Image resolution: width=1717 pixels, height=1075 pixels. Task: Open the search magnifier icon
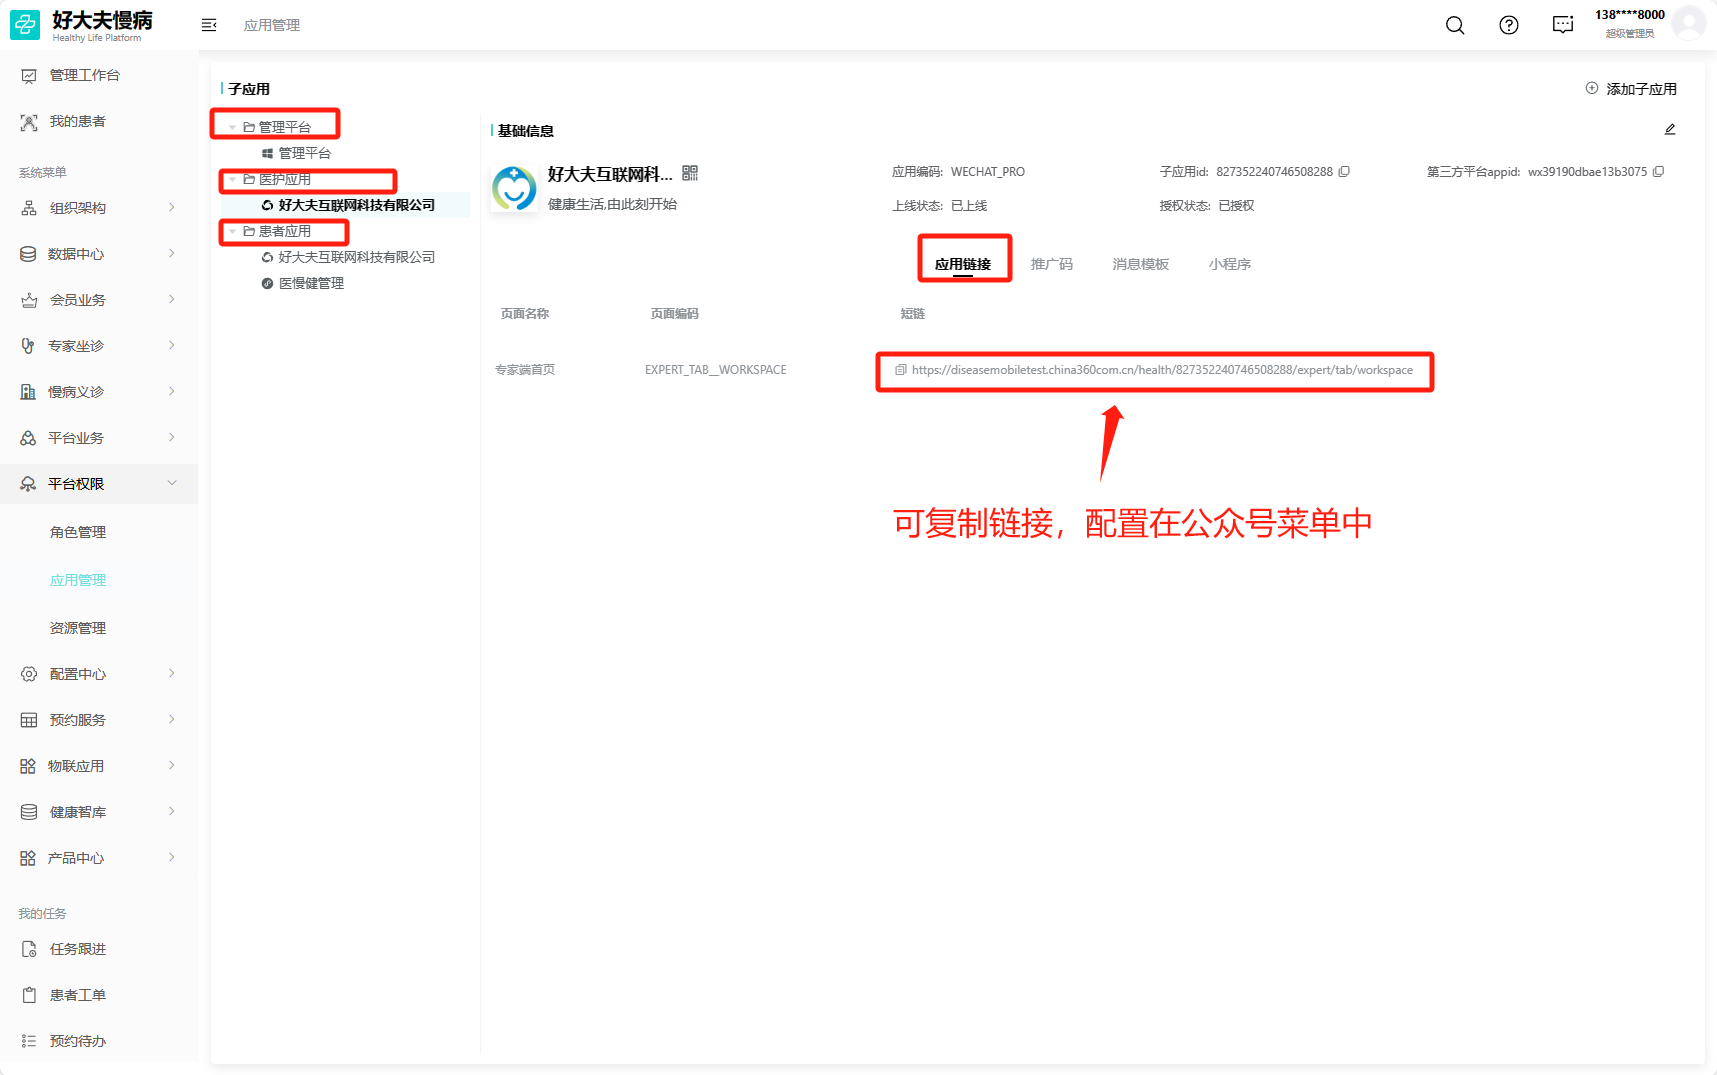click(x=1455, y=25)
